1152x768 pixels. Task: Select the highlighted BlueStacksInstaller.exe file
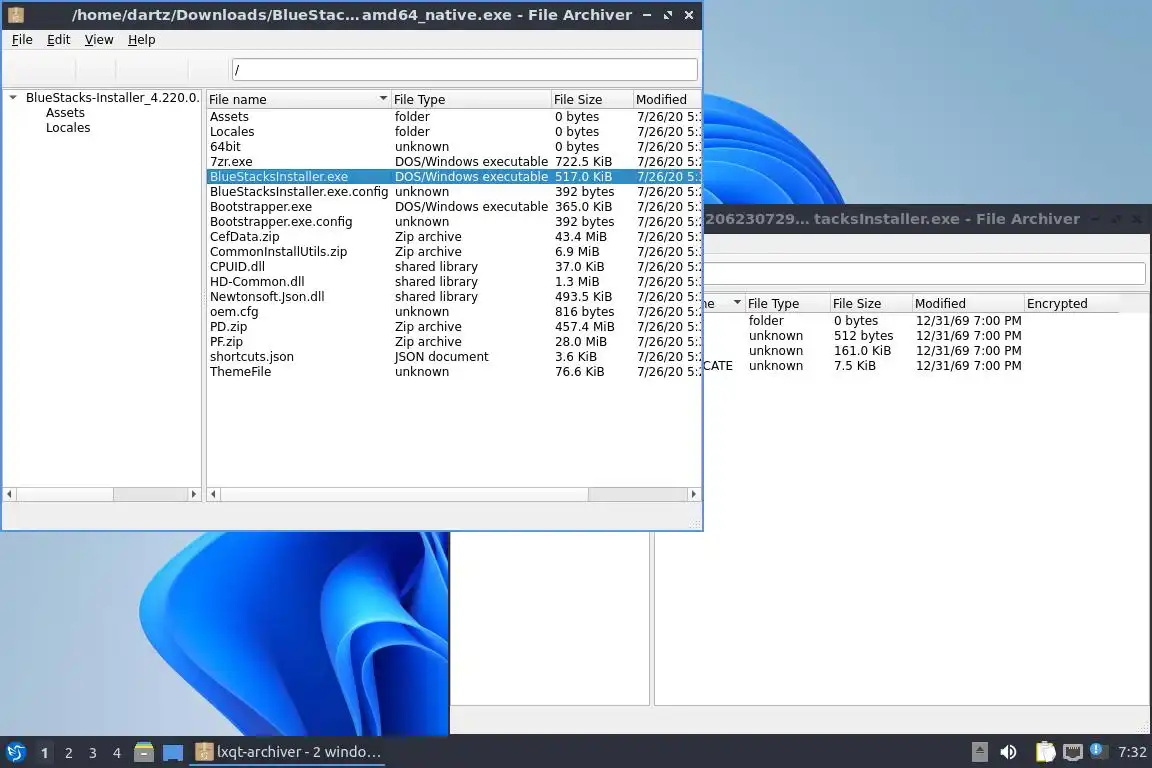[454, 176]
